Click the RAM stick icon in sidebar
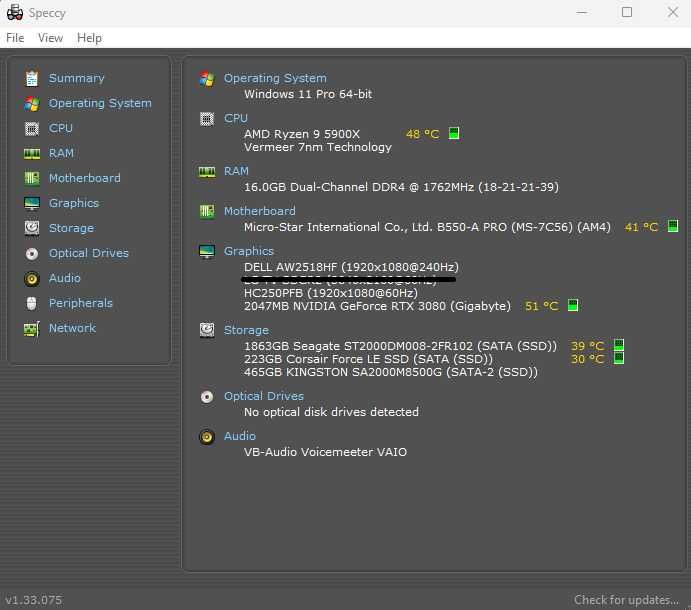691x610 pixels. point(32,153)
